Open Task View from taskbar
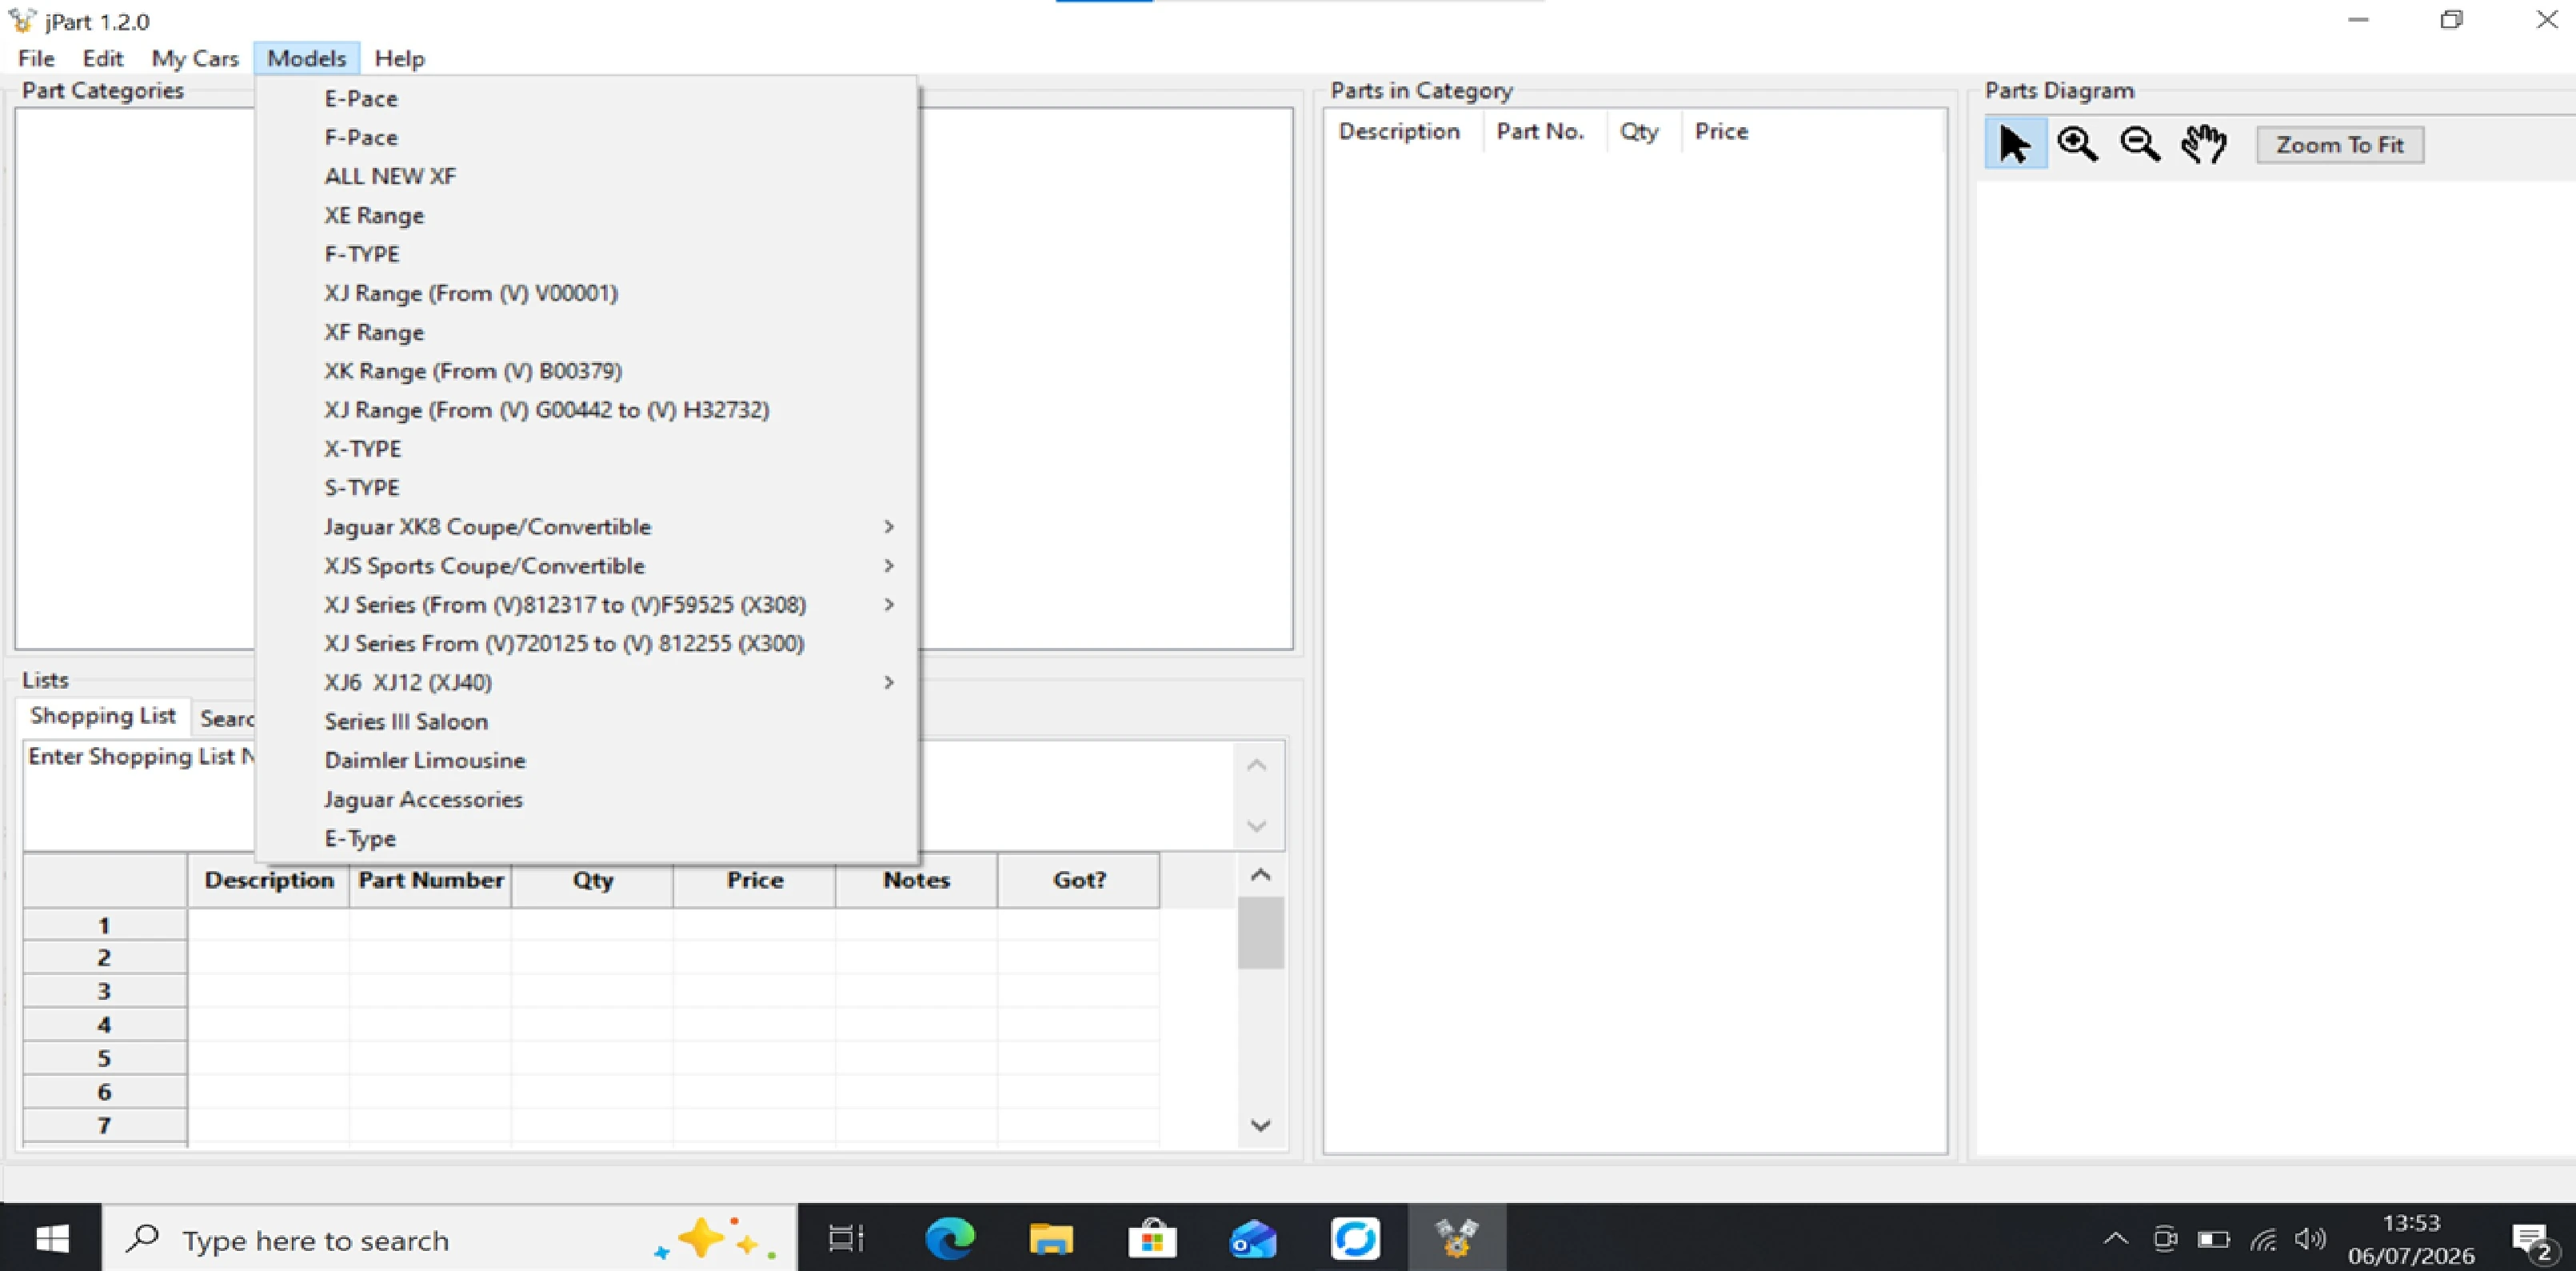The image size is (2576, 1271). pos(846,1239)
